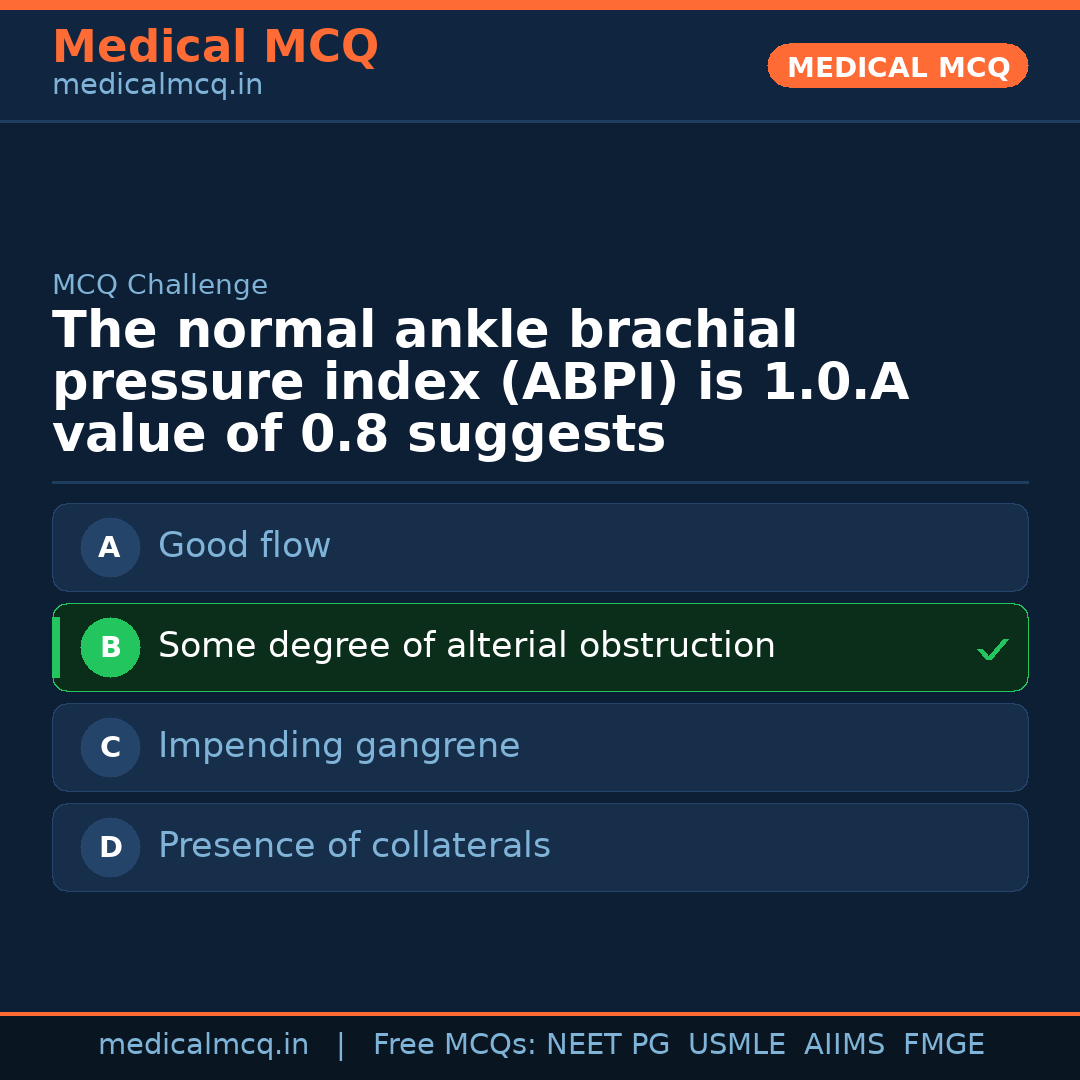Select the C circle badge

110,747
